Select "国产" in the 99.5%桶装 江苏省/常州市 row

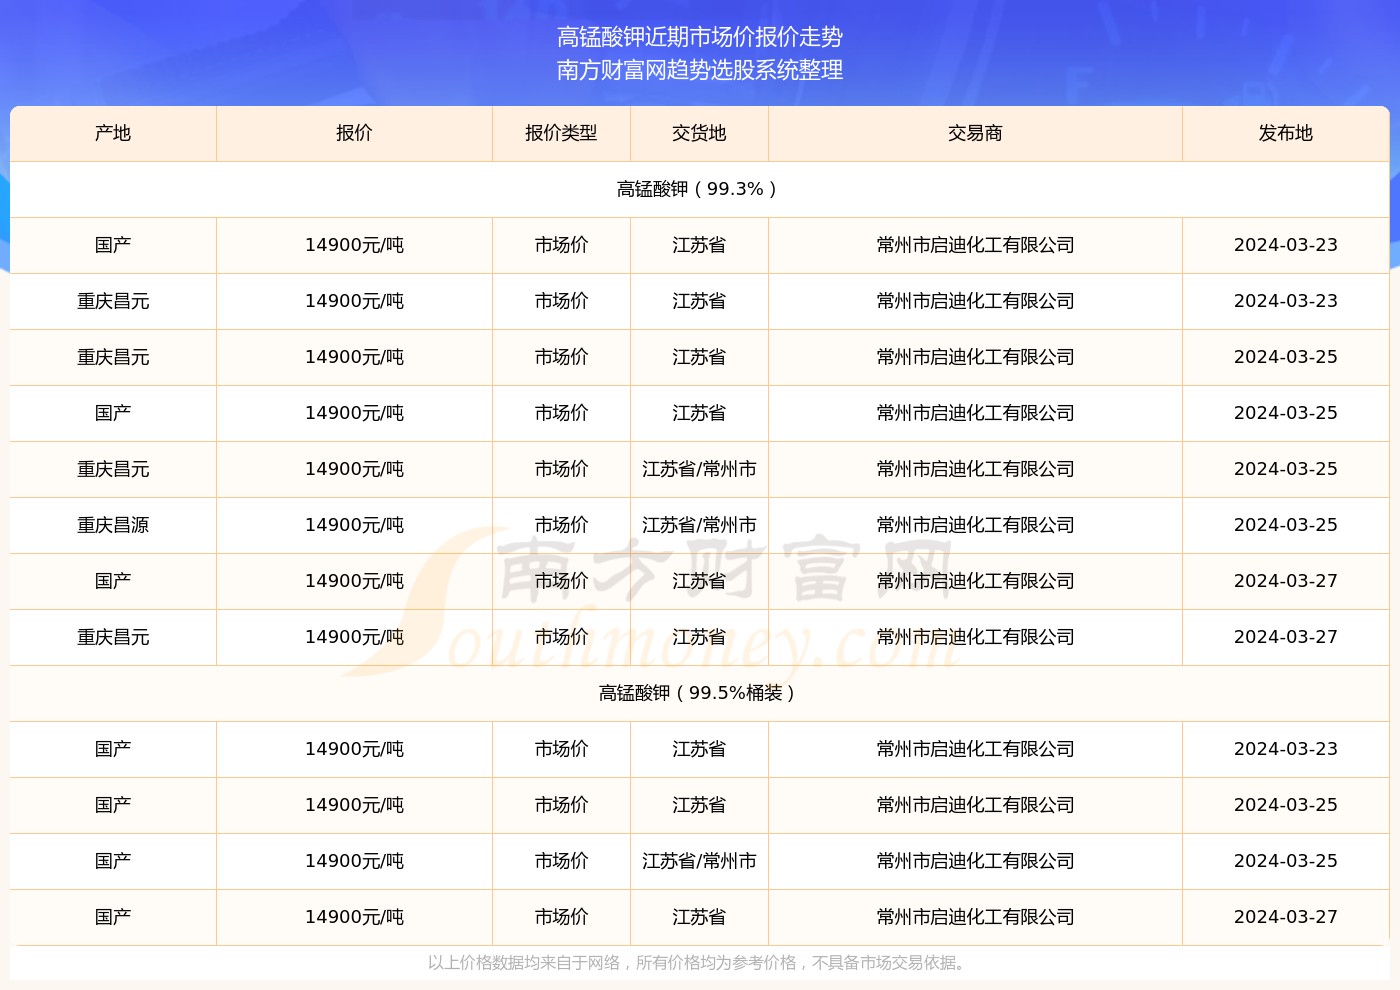[x=113, y=861]
